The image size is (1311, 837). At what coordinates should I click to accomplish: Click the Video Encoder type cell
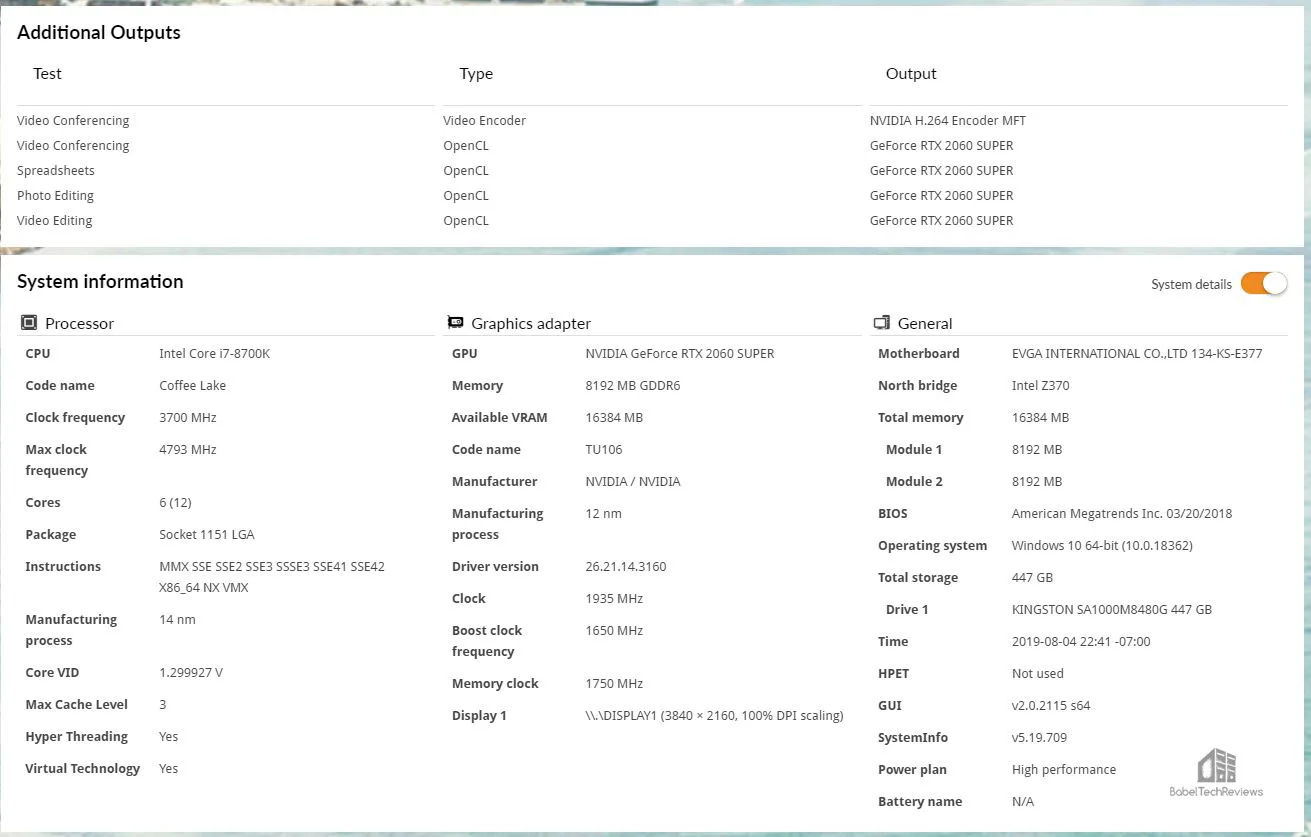pos(484,120)
